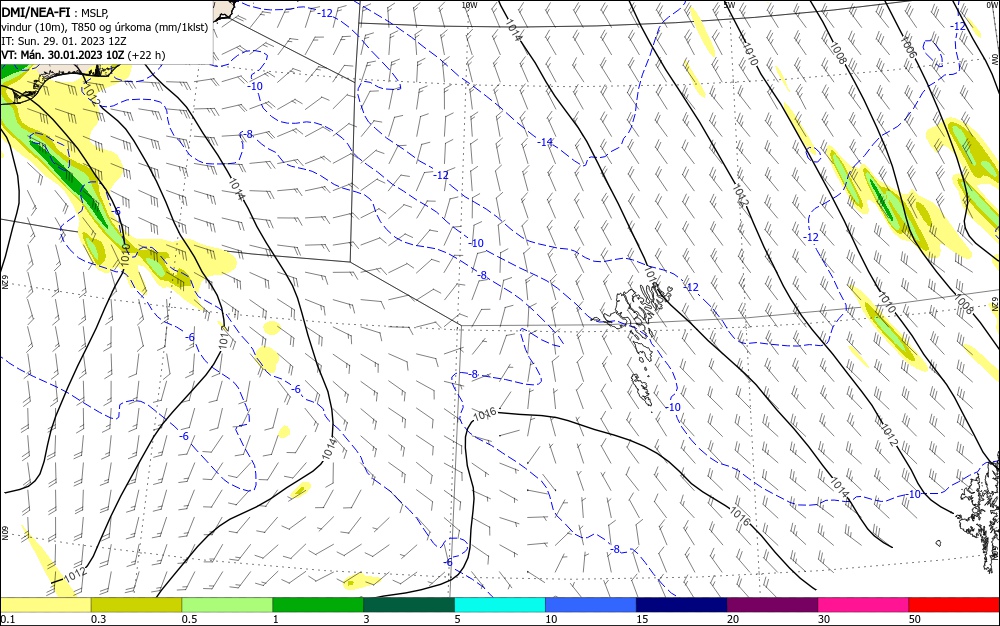The width and height of the screenshot is (1000, 626).
Task: Click the '10W' longitude label
Action: point(469,5)
